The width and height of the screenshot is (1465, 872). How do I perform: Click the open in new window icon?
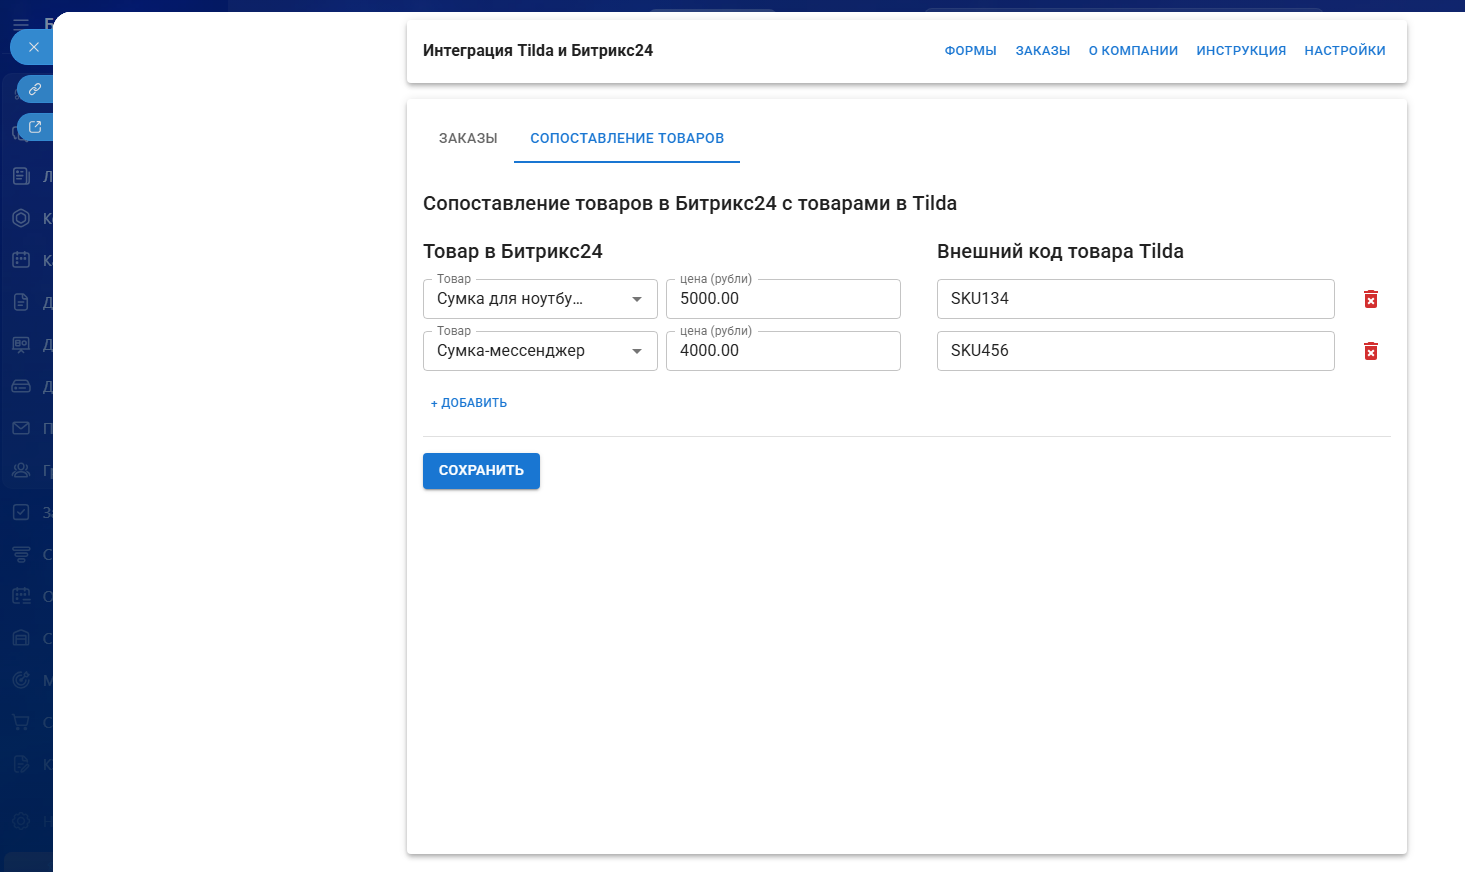pyautogui.click(x=35, y=127)
